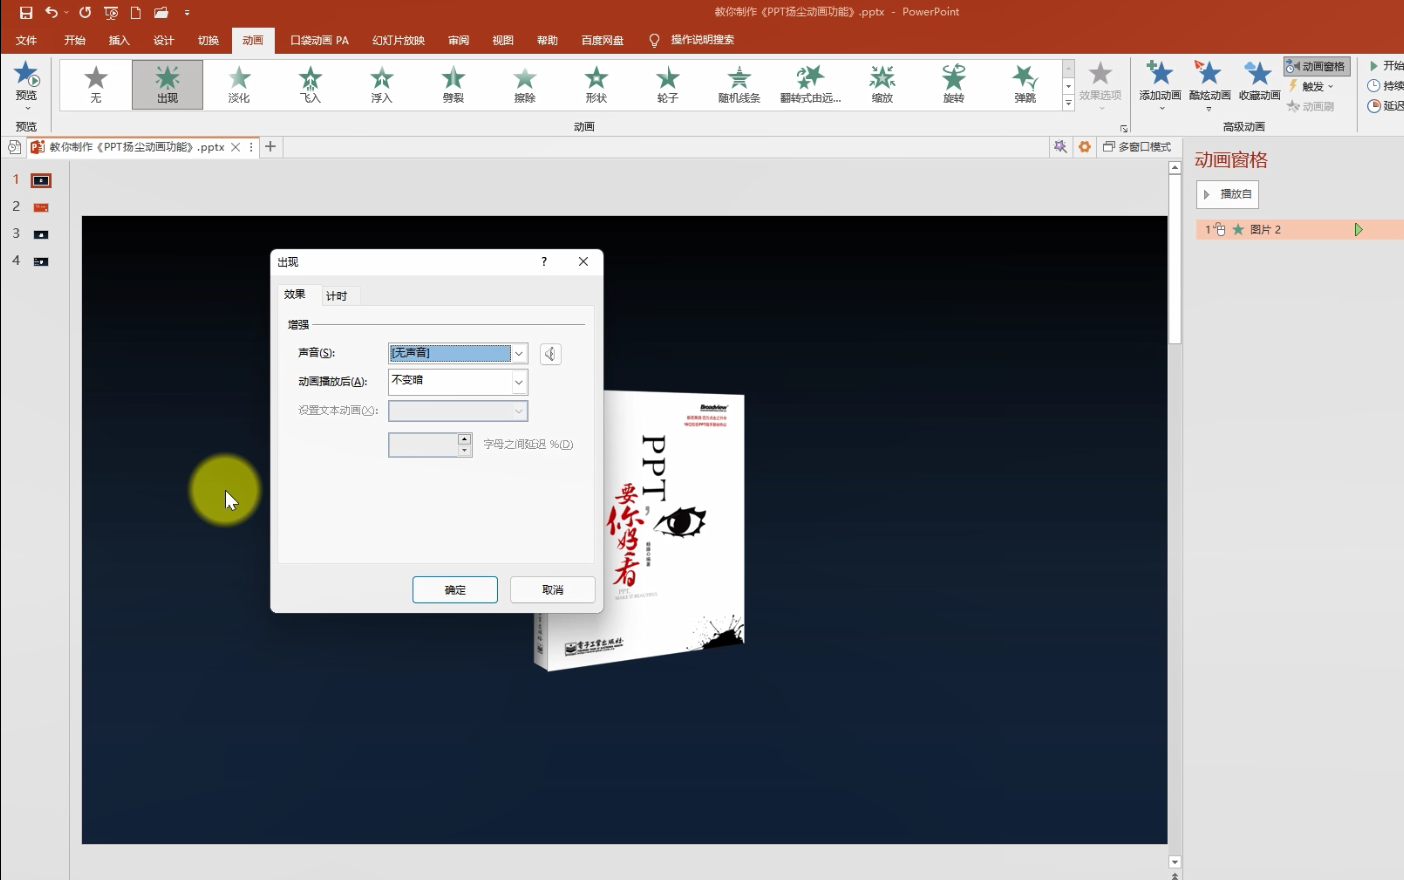Viewport: 1404px width, 880px height.
Task: Select the 无 (none) animation effect
Action: click(x=96, y=84)
